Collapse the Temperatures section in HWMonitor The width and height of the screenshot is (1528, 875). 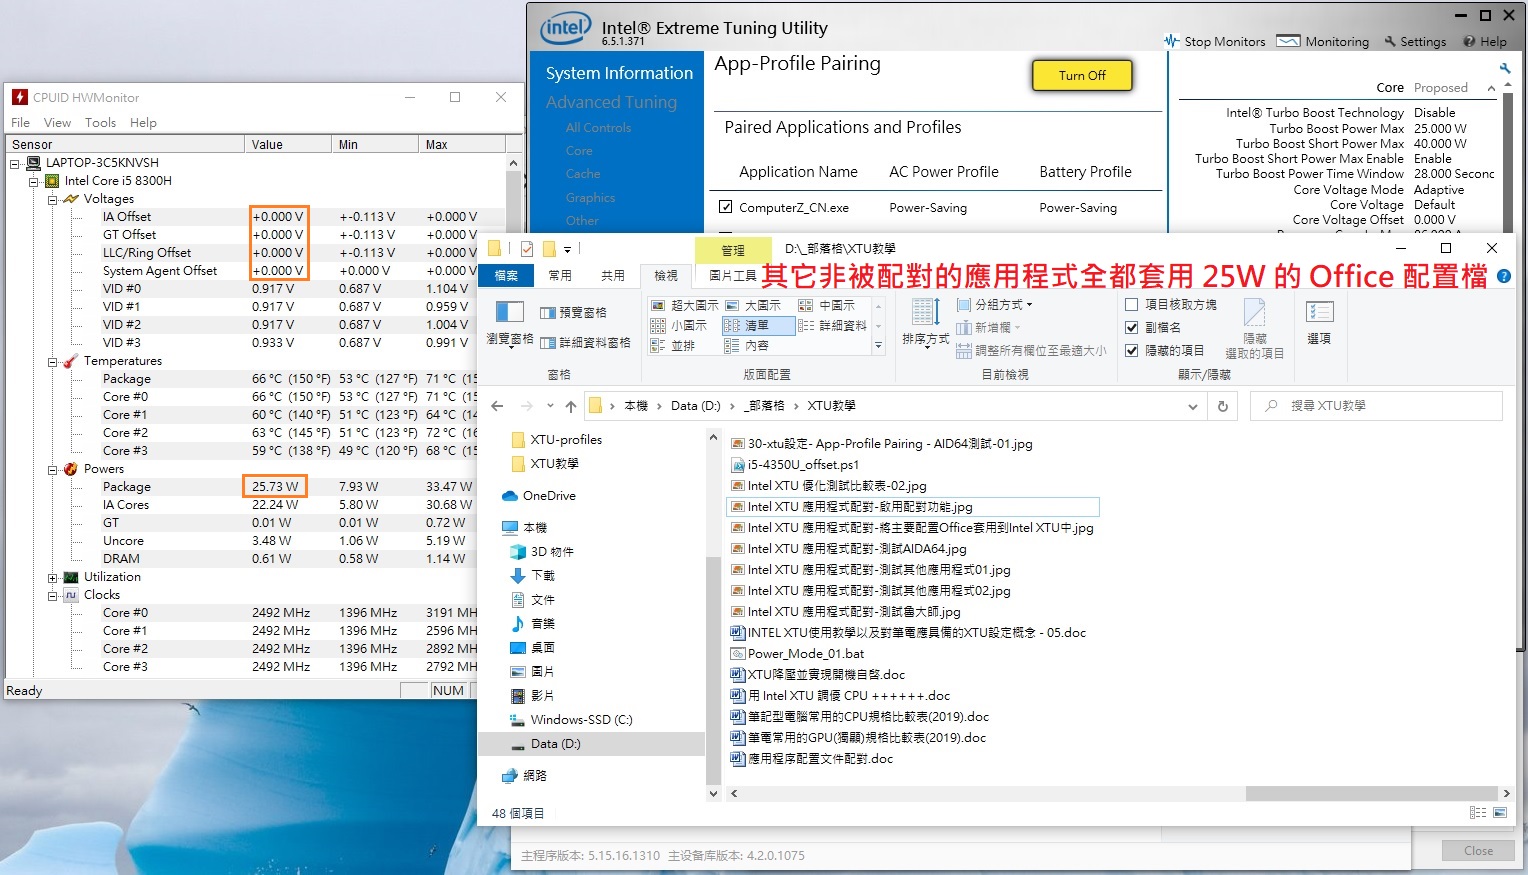pyautogui.click(x=52, y=361)
